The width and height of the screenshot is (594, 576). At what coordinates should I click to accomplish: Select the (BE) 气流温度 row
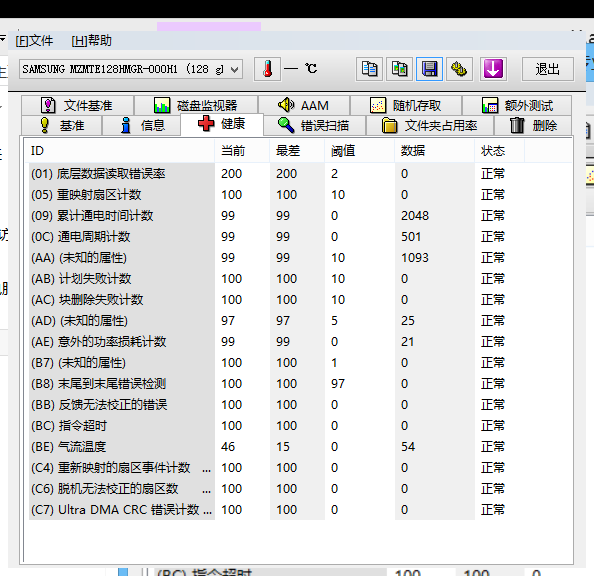click(x=299, y=446)
